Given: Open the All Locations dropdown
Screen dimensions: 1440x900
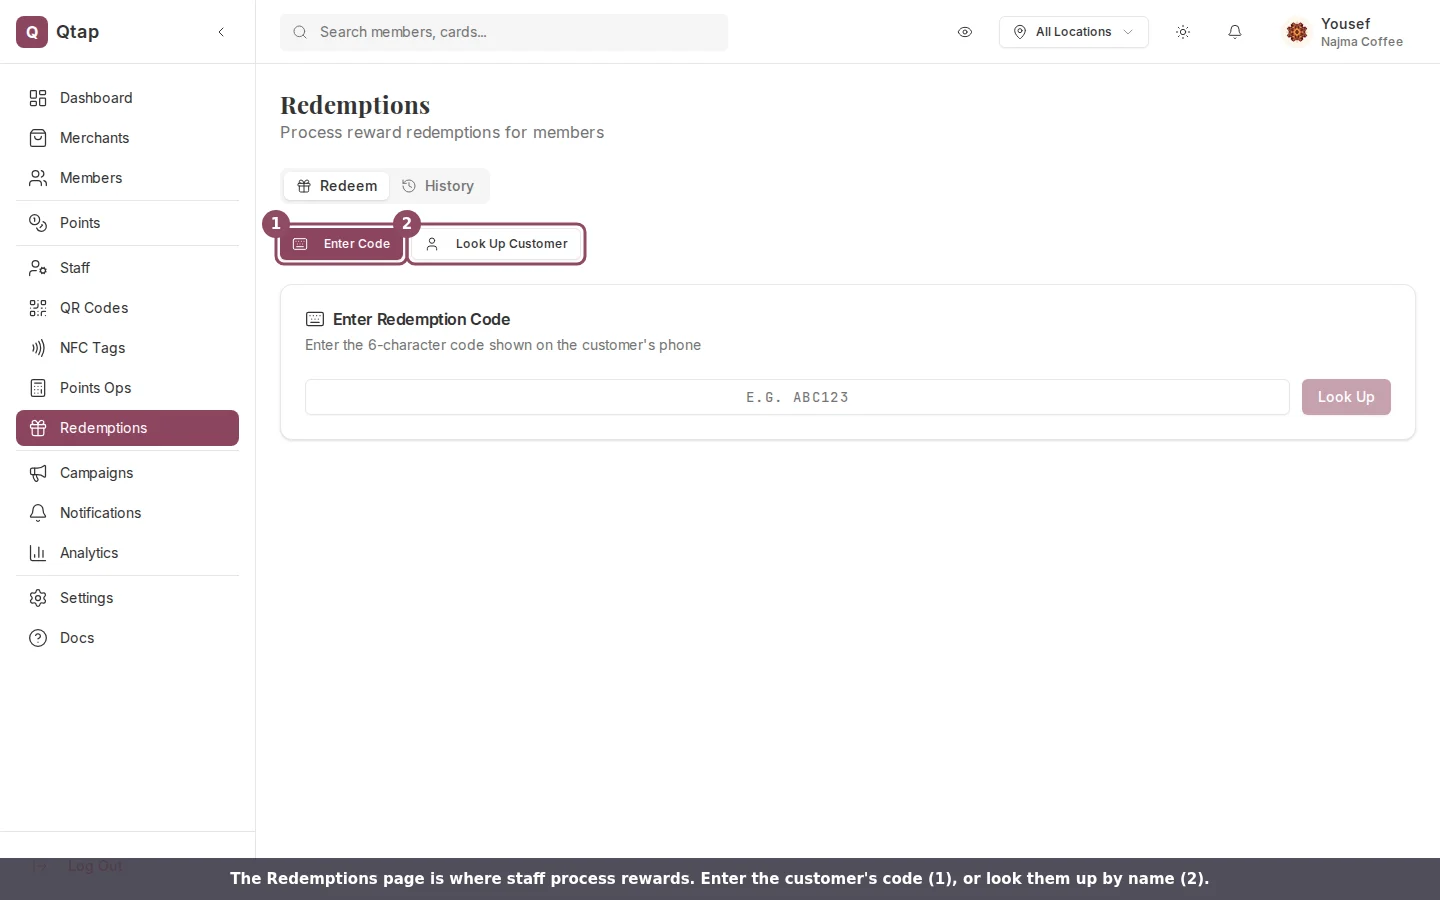Looking at the screenshot, I should 1073,32.
